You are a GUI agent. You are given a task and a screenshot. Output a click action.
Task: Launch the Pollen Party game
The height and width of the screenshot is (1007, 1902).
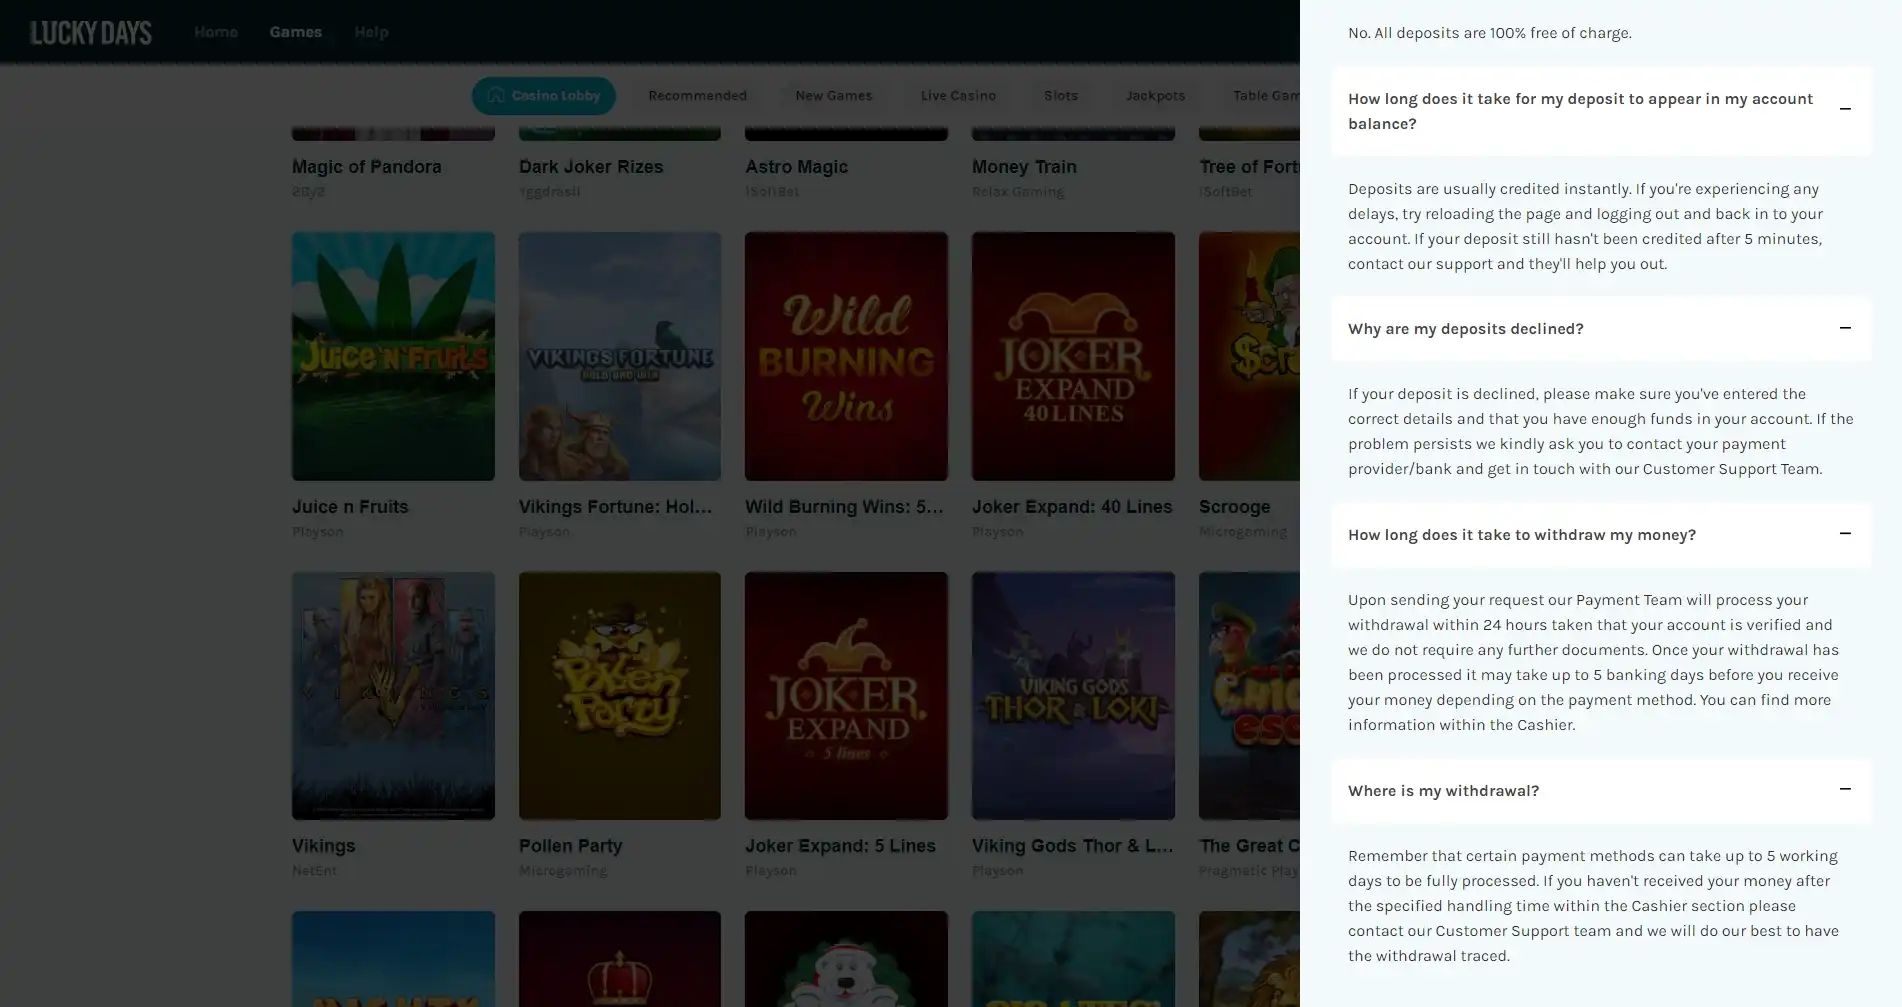pyautogui.click(x=619, y=696)
